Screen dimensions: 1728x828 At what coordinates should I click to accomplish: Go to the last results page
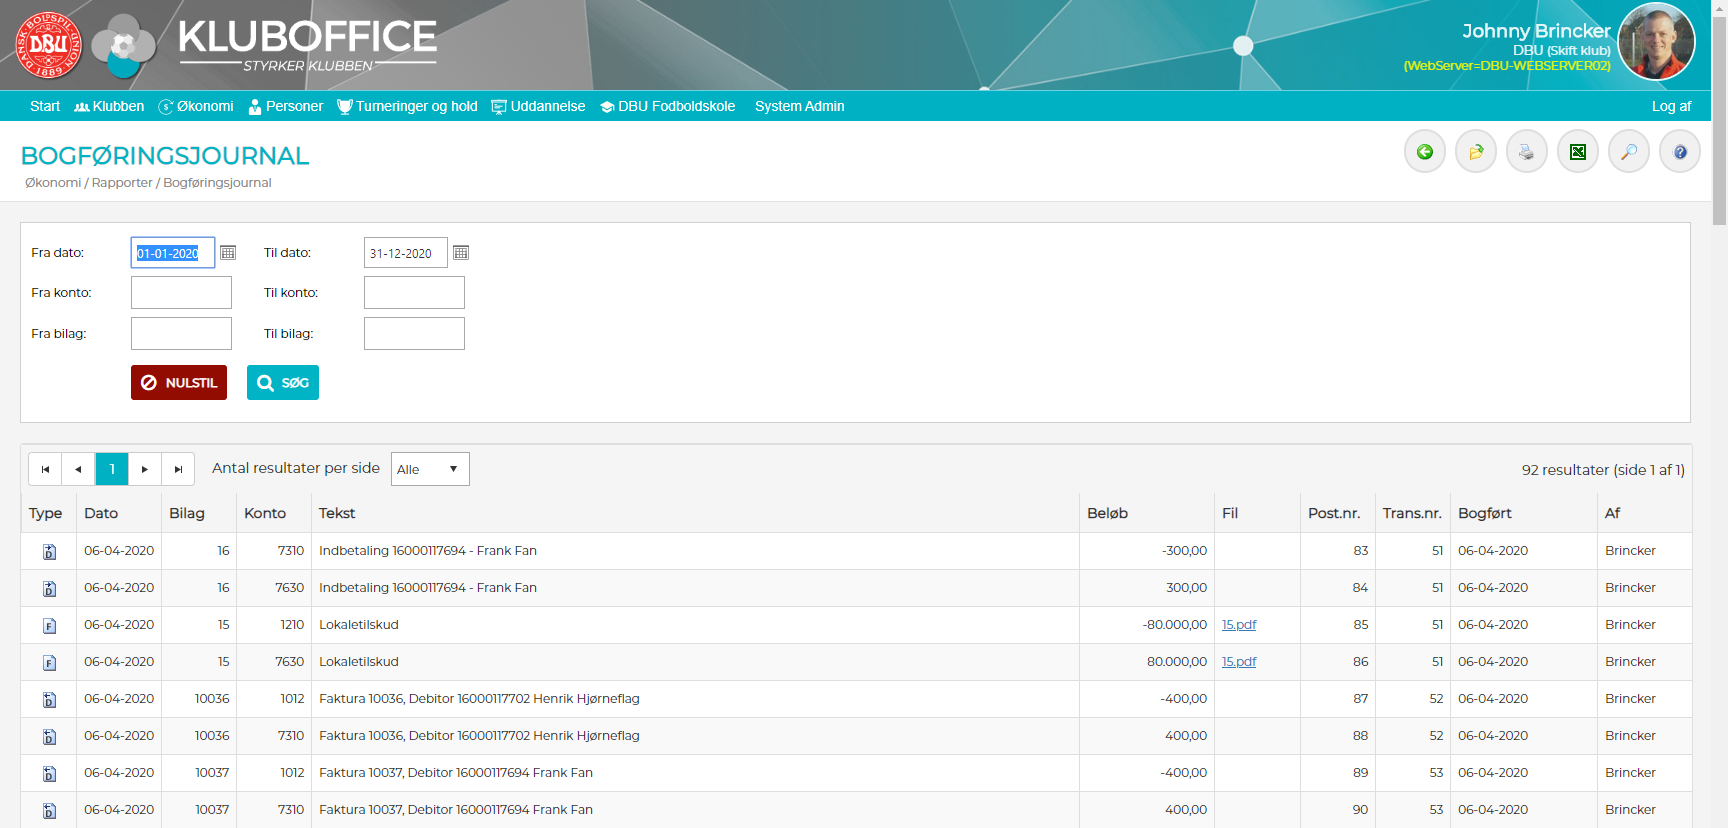pos(178,469)
